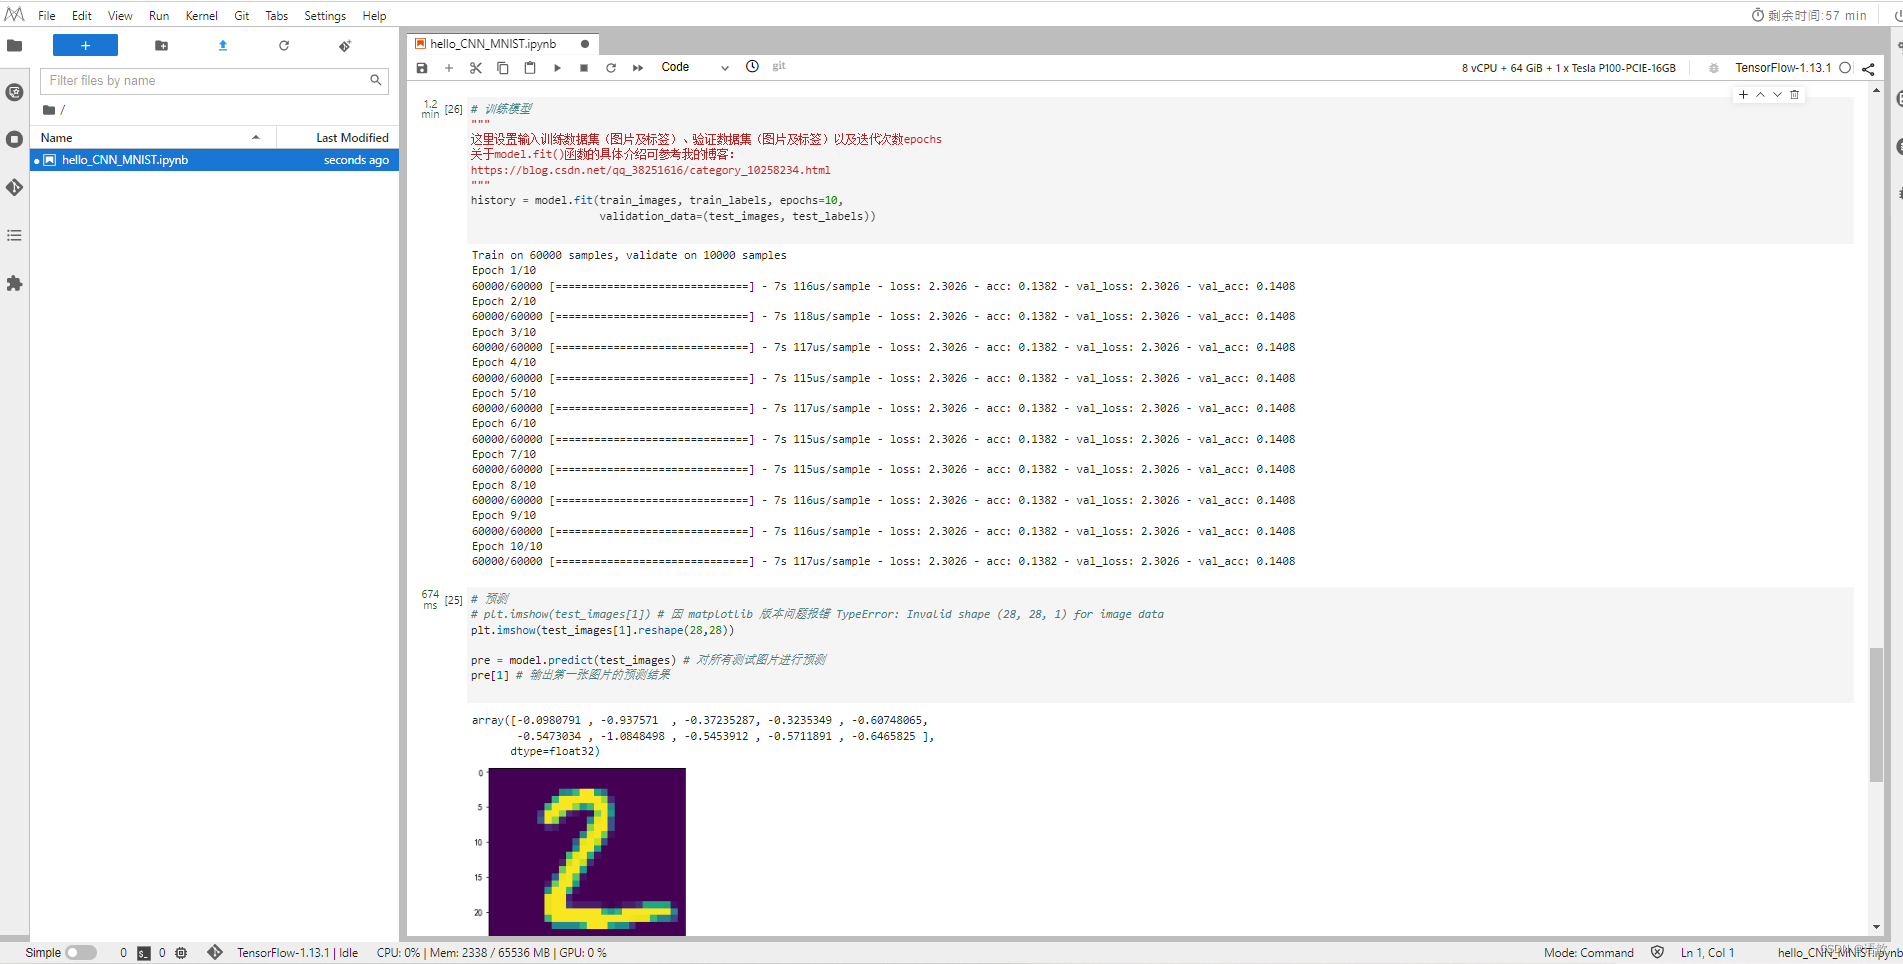Open the File menu

click(x=47, y=16)
